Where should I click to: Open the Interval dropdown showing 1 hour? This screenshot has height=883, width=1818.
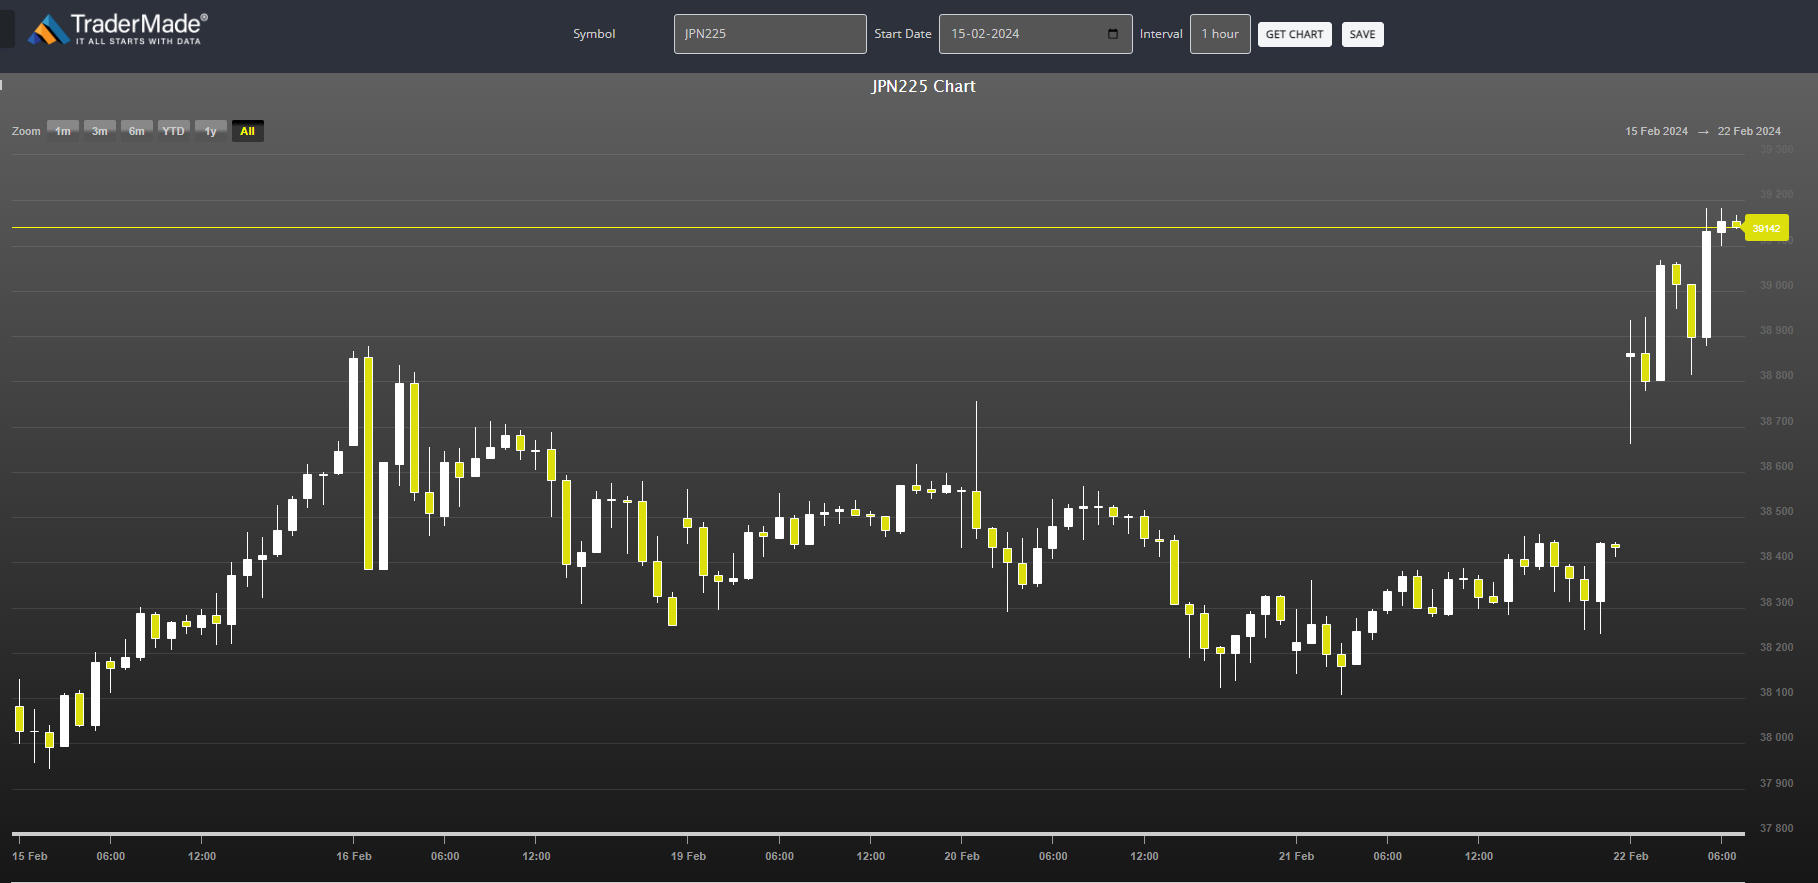[1220, 34]
